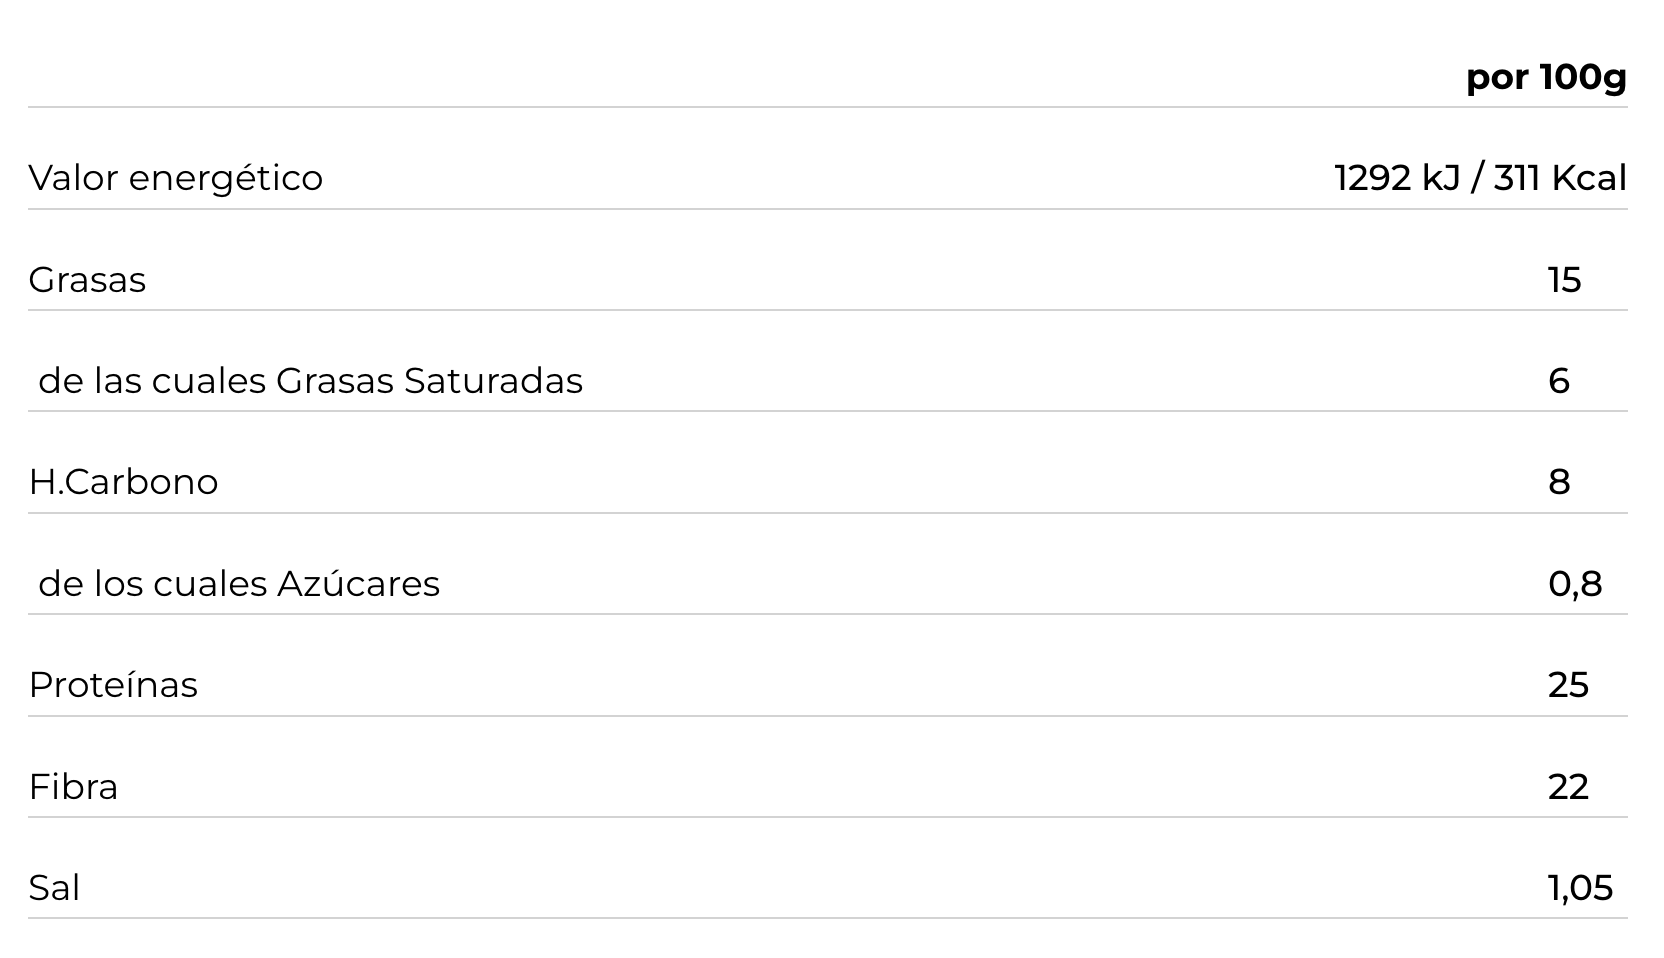The height and width of the screenshot is (958, 1664).
Task: Select the 'Proteínas' row label
Action: (113, 685)
